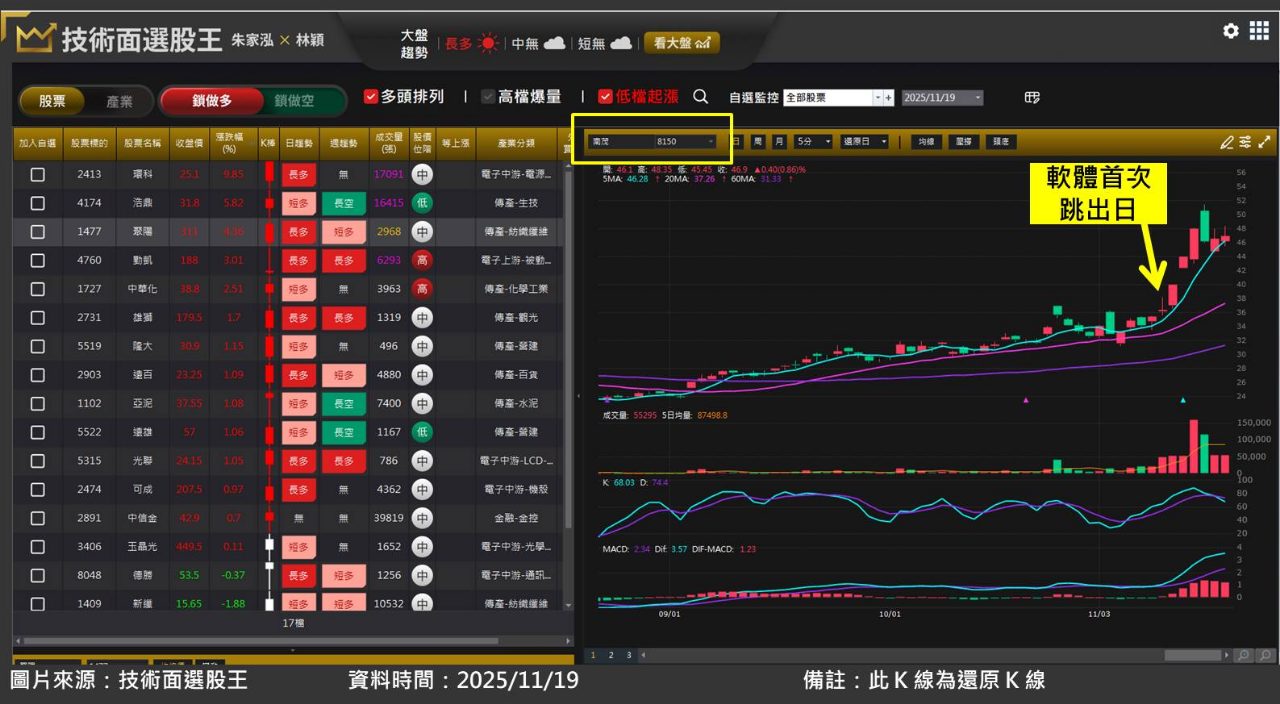Expand the chart to fullscreen
The width and height of the screenshot is (1280, 704).
pyautogui.click(x=1265, y=142)
